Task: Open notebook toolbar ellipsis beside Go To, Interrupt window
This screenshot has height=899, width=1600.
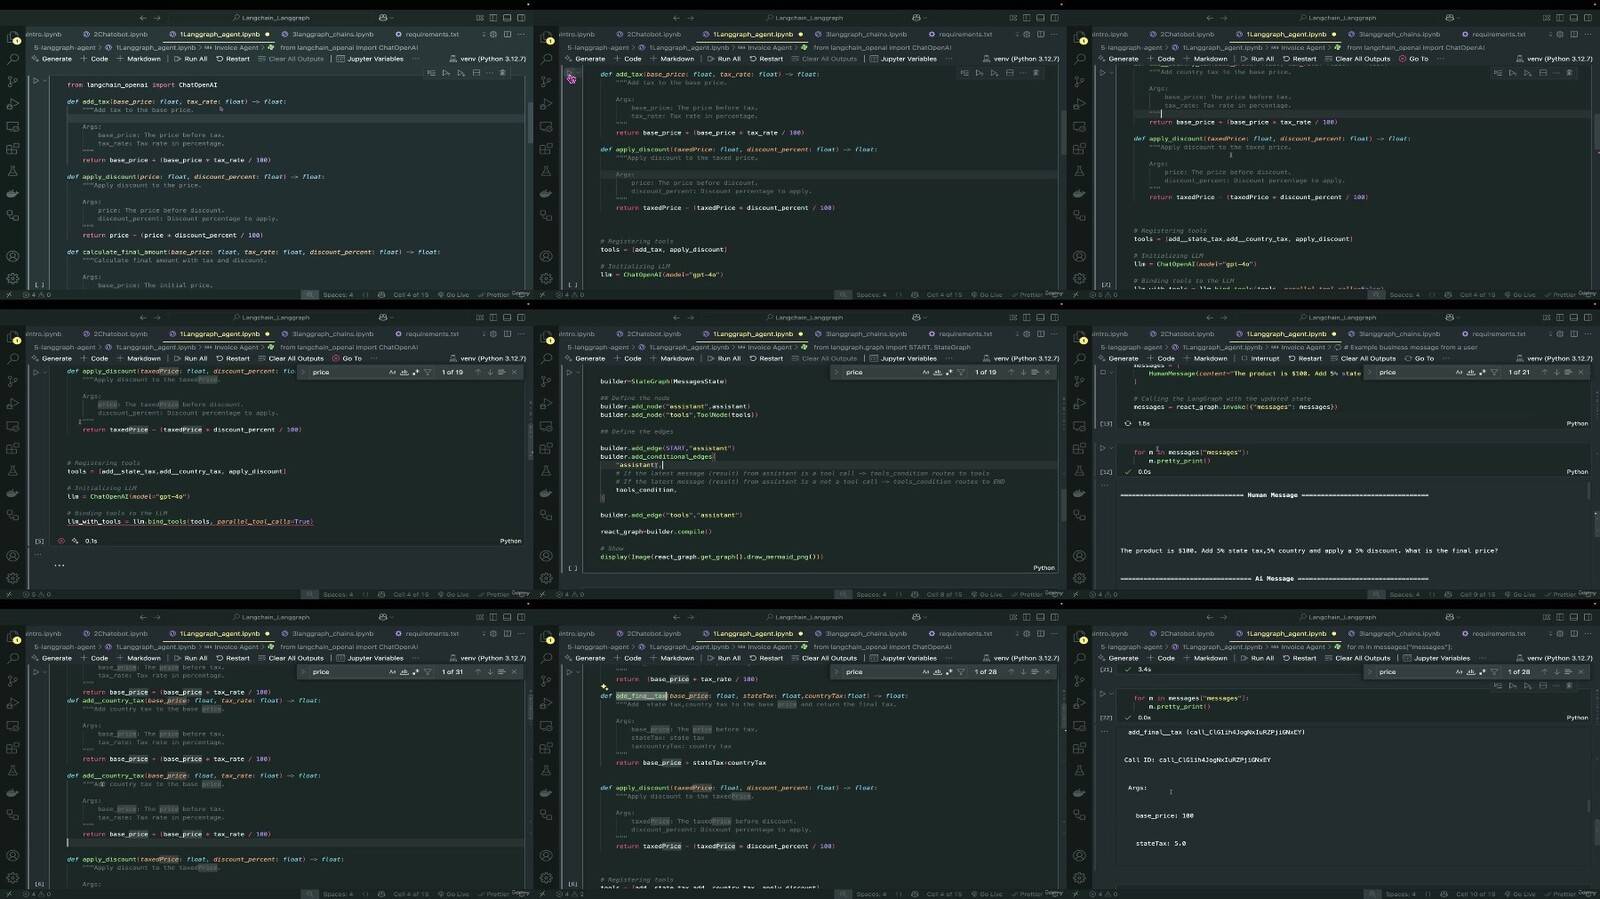Action: tap(1447, 358)
